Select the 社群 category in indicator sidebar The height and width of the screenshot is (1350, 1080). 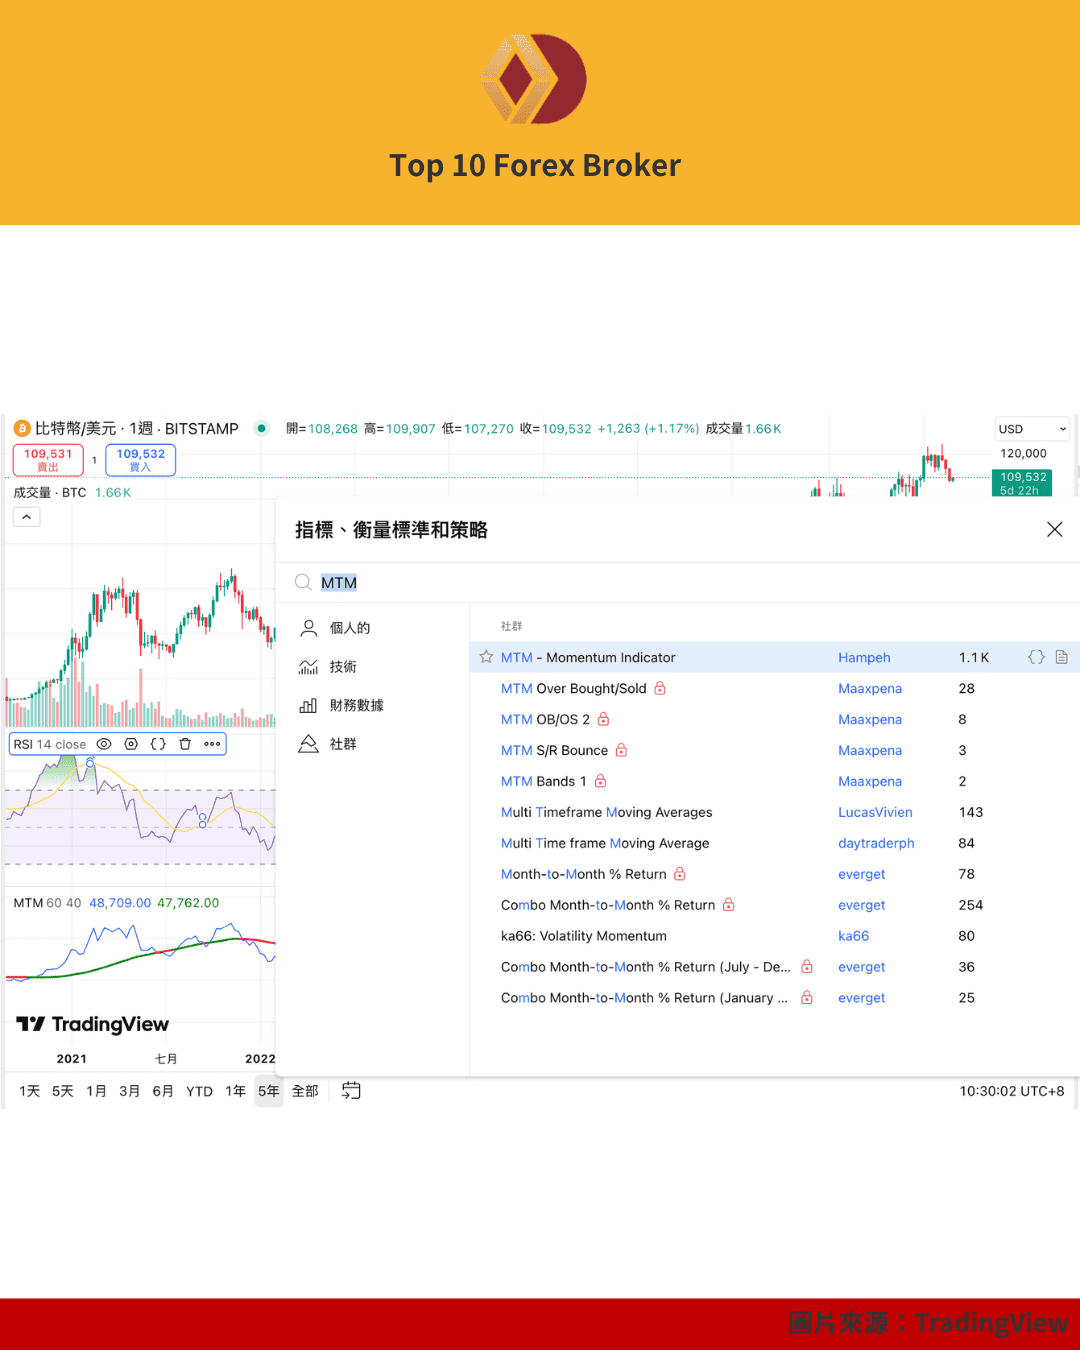(x=343, y=743)
